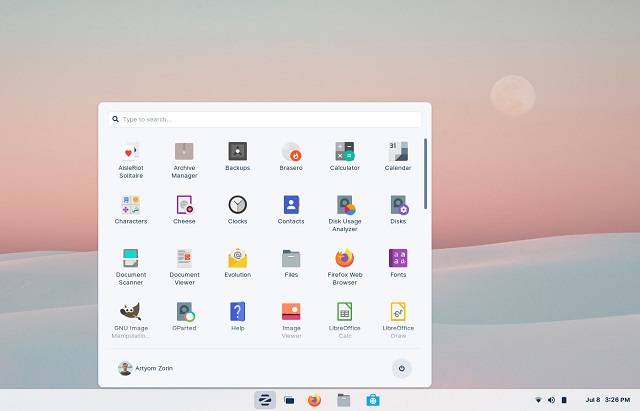Open the Clocks app

tap(238, 210)
